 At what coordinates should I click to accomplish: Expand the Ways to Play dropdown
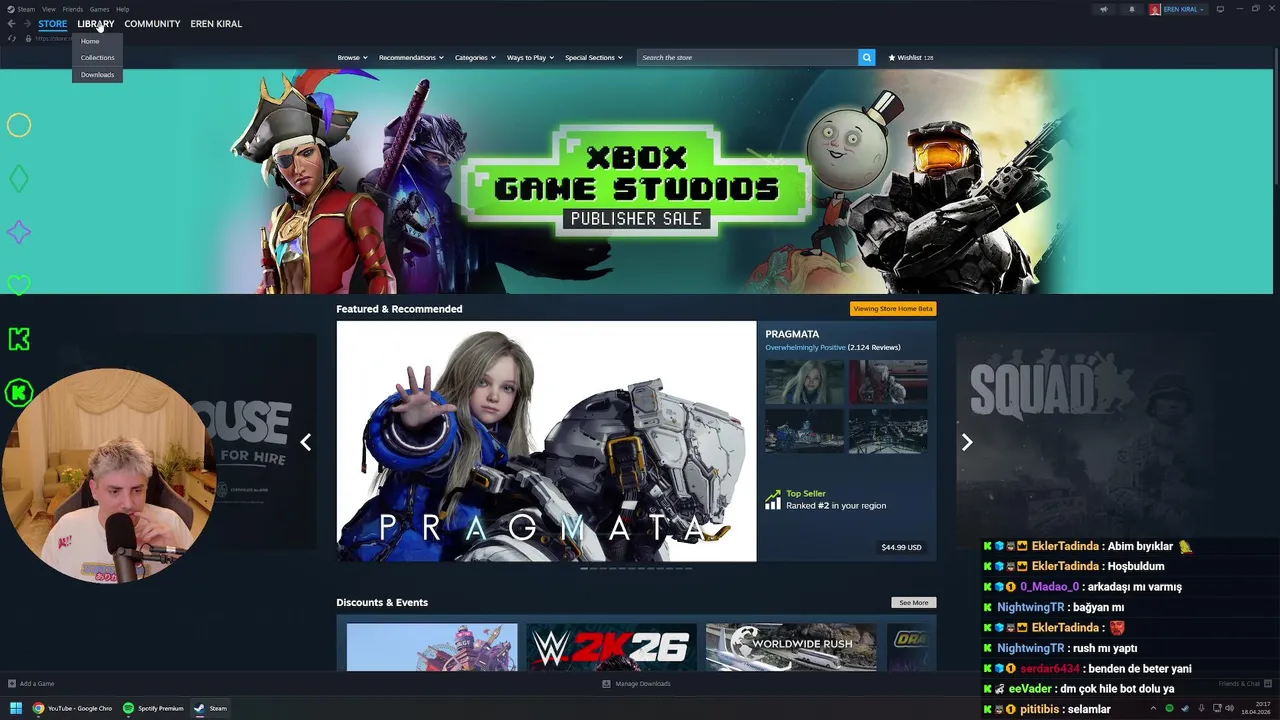coord(530,58)
